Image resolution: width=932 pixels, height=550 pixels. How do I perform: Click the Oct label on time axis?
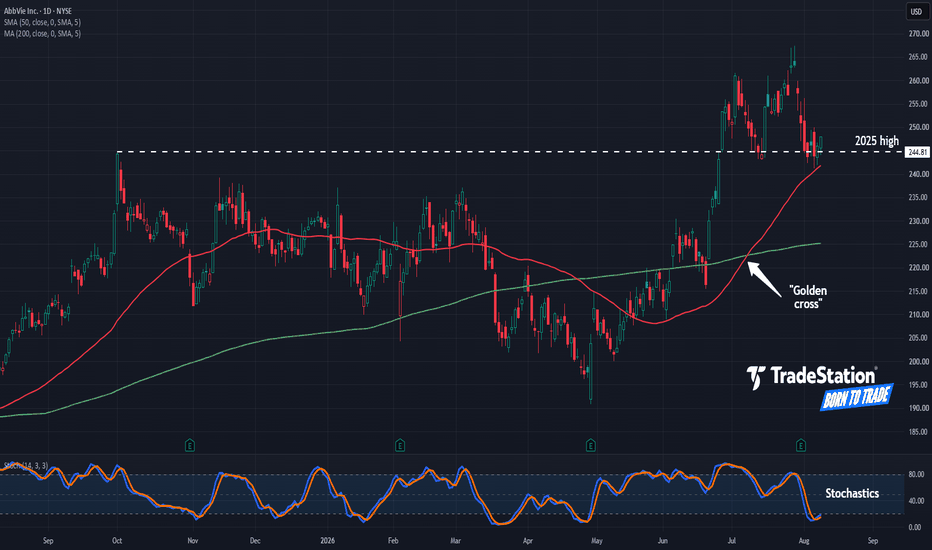[x=117, y=540]
